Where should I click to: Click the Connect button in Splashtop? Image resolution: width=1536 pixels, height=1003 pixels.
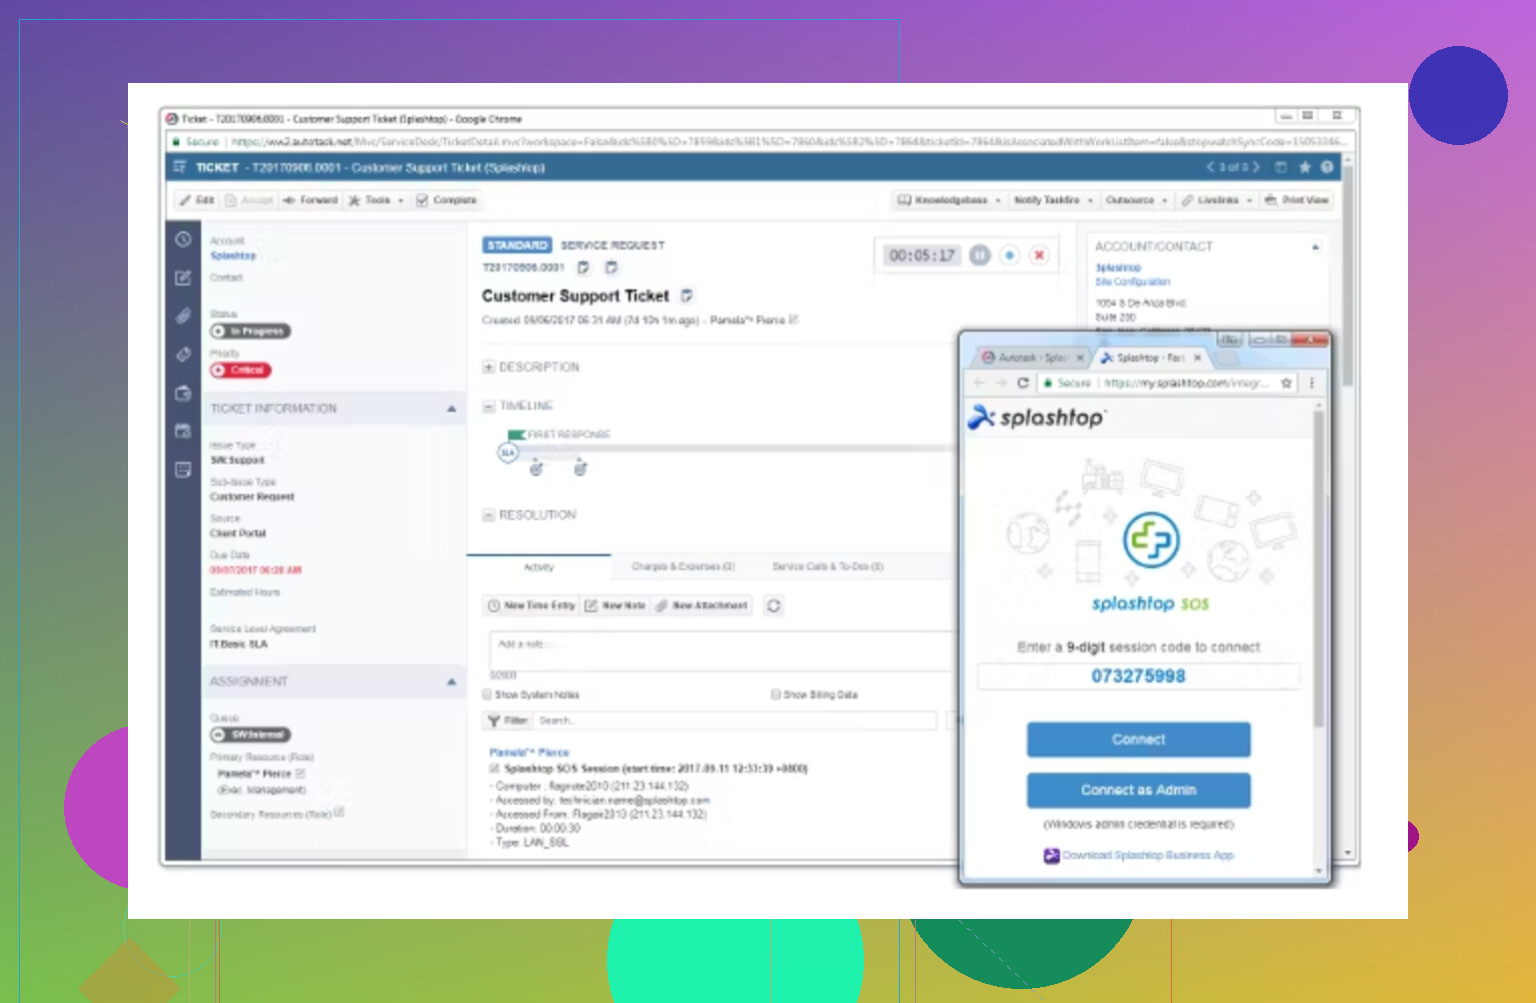(x=1138, y=740)
